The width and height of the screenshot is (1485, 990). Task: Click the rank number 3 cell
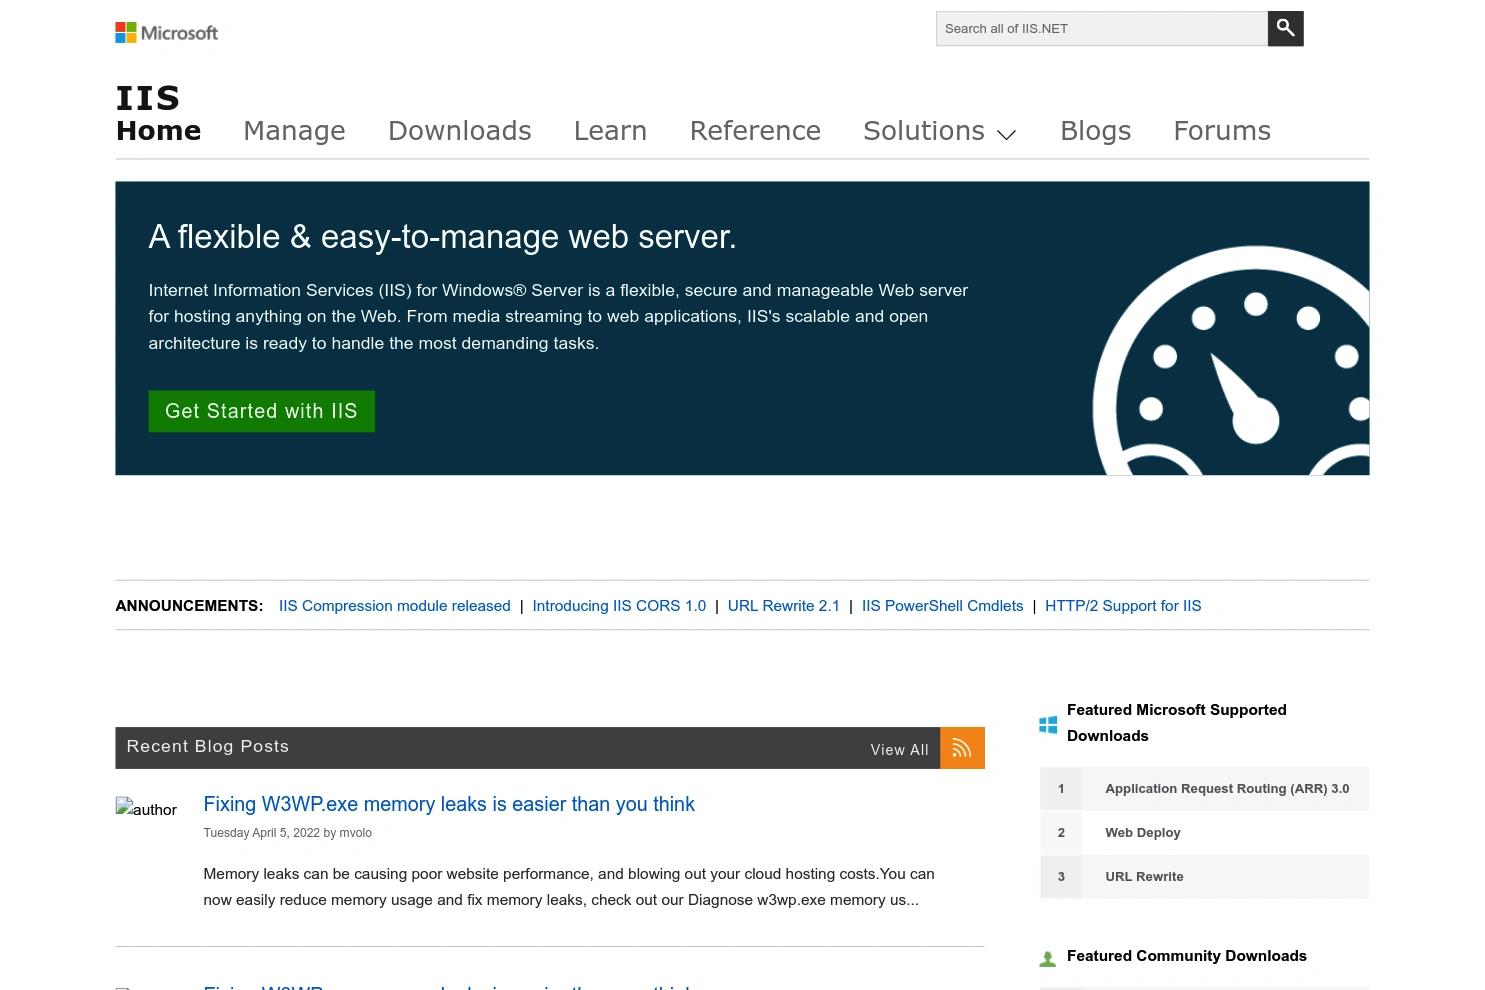click(1061, 877)
